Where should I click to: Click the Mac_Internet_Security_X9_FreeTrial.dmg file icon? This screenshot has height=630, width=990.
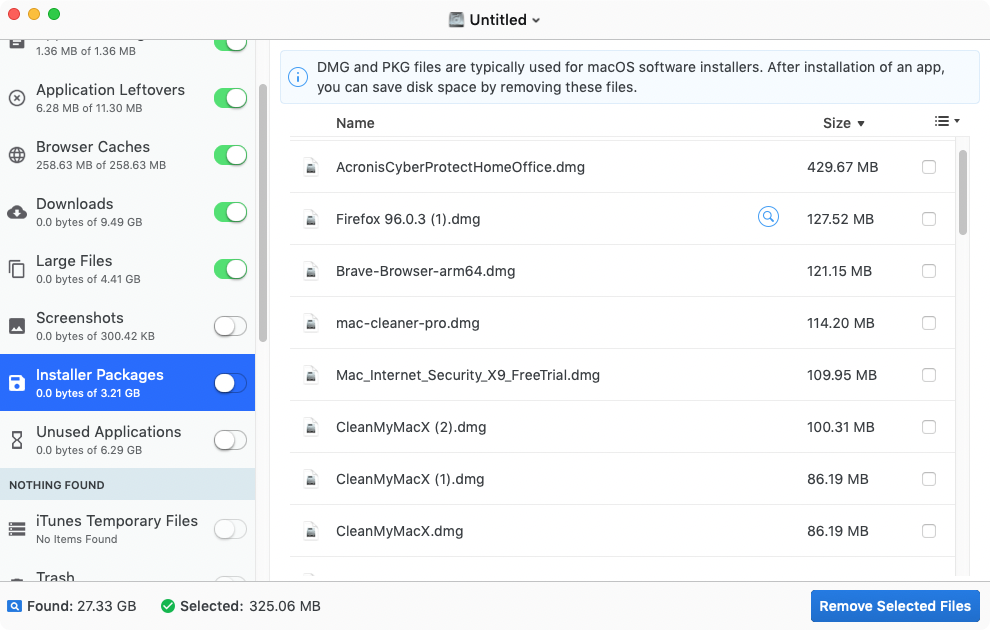coord(311,375)
